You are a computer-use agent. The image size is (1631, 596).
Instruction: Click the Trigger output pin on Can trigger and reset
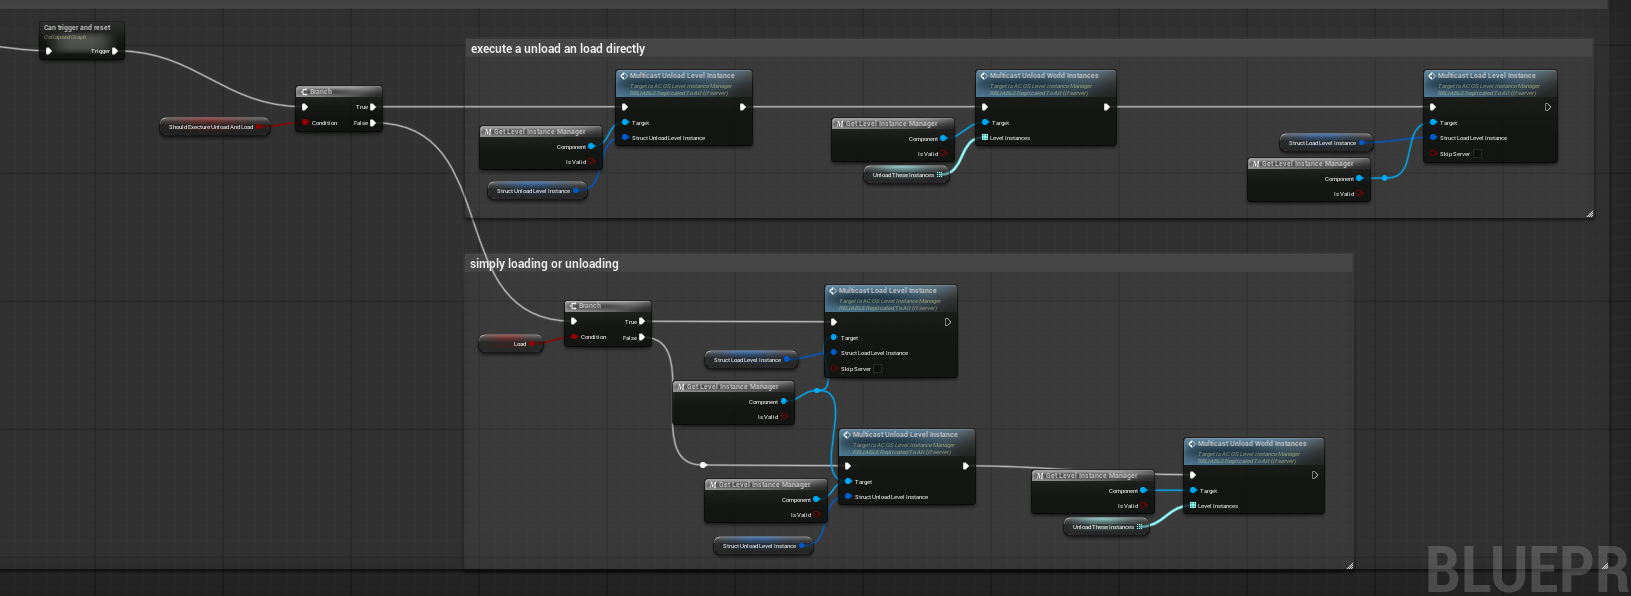115,51
